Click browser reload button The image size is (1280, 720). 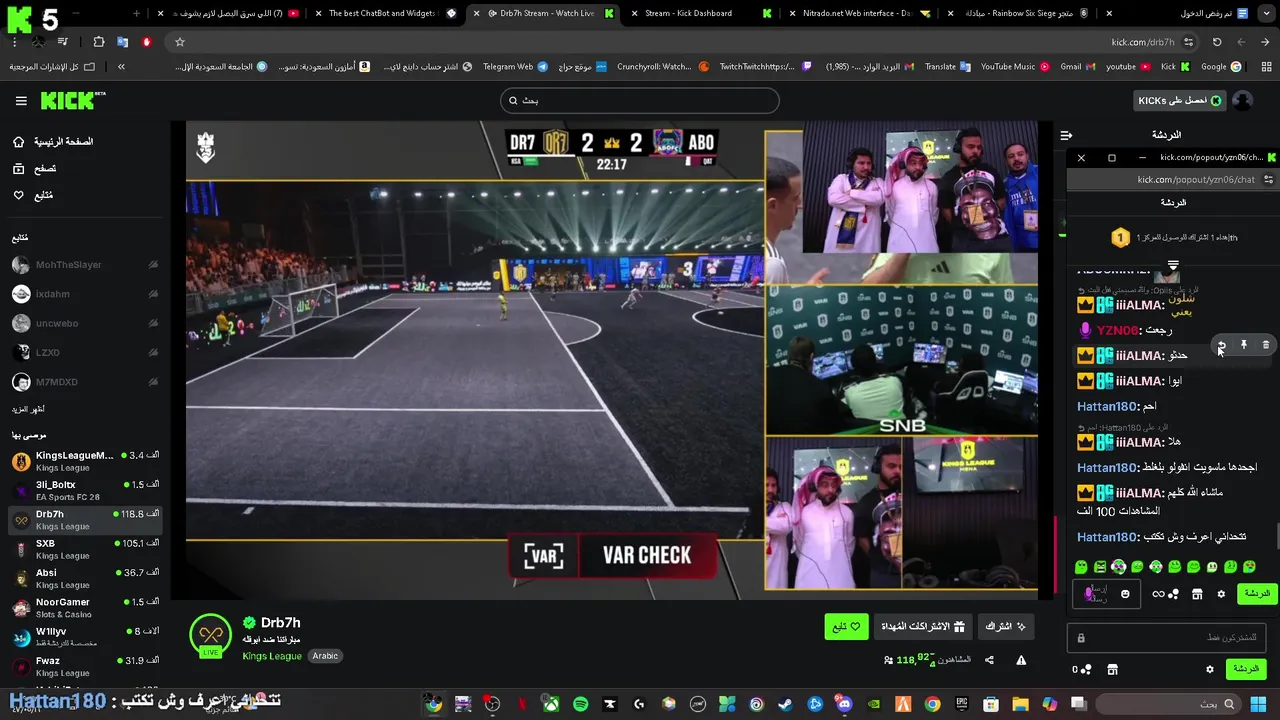[x=1216, y=42]
